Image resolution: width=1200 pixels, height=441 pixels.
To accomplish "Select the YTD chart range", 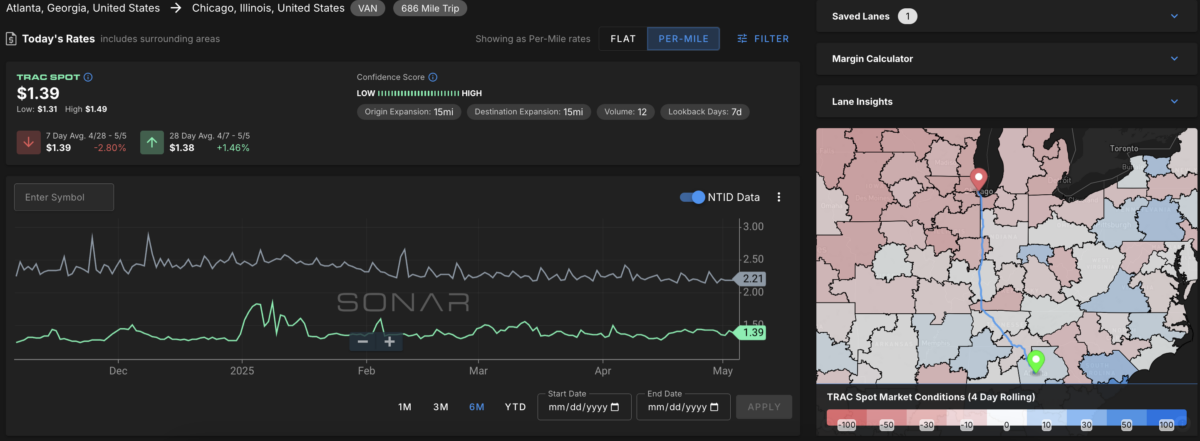I will [x=516, y=407].
